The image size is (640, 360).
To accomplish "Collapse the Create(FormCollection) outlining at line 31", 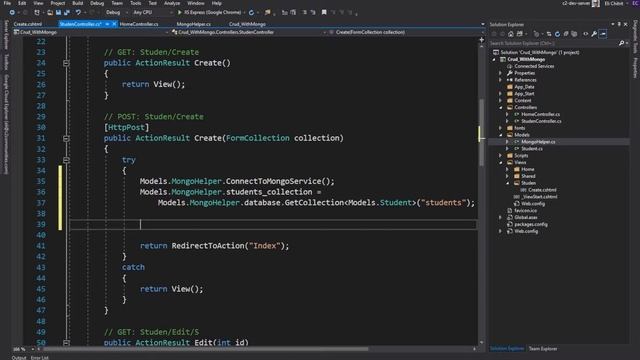I will coord(66,138).
